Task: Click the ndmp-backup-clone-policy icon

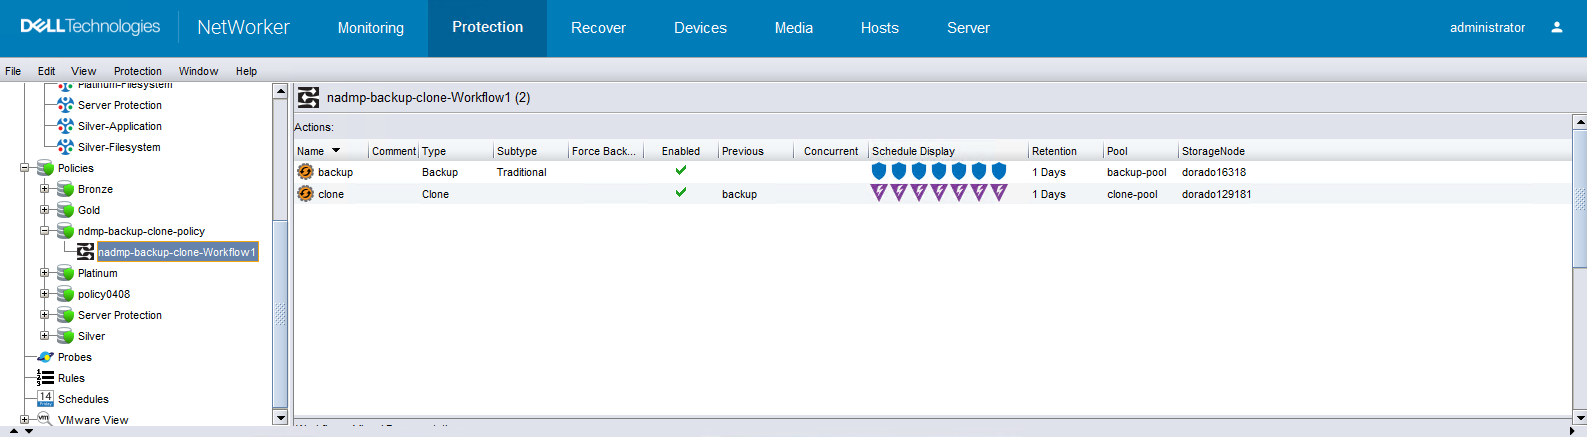Action: click(x=65, y=231)
